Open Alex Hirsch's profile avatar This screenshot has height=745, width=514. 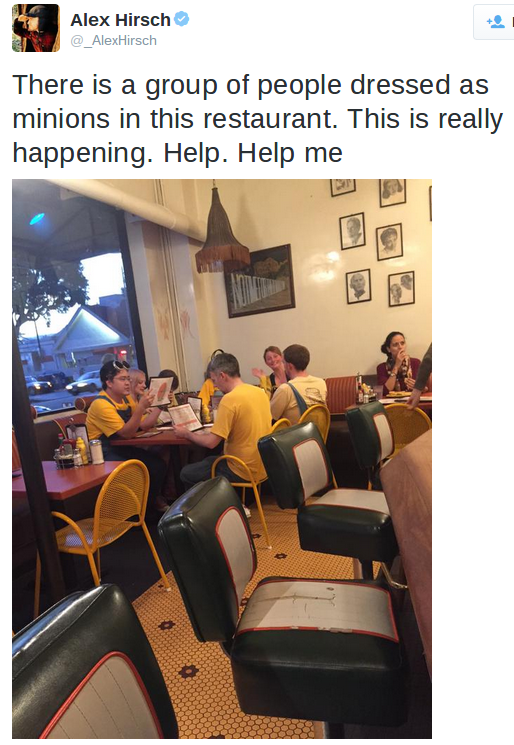[36, 28]
